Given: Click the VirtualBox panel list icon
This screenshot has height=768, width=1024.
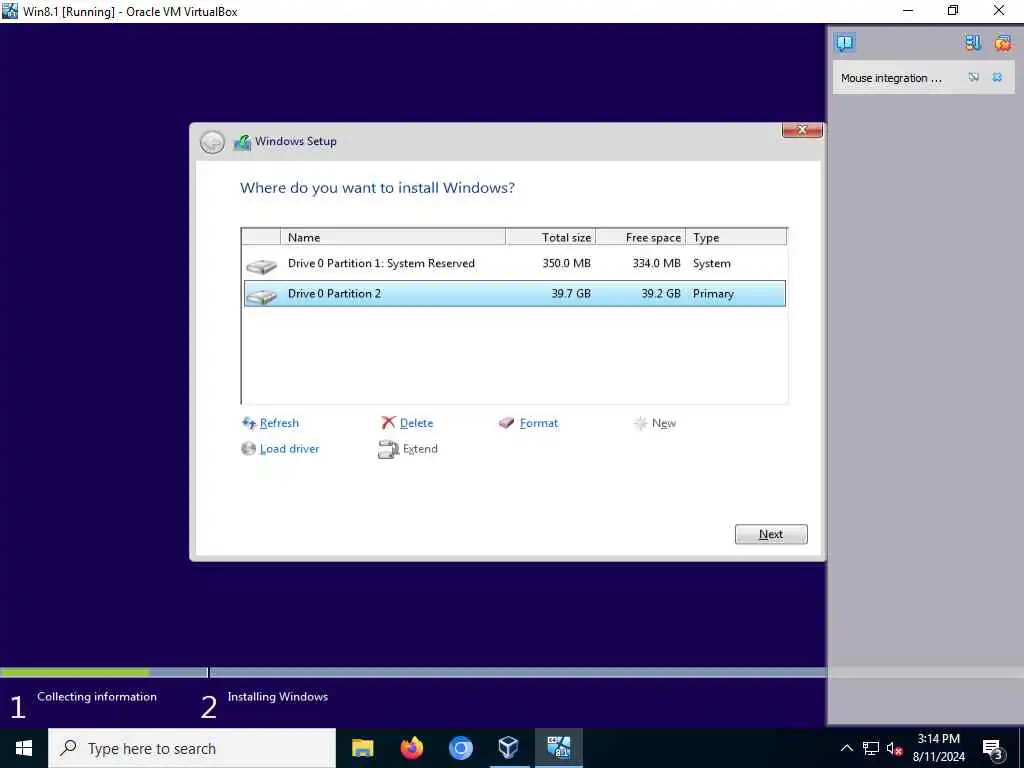Looking at the screenshot, I should coord(973,43).
